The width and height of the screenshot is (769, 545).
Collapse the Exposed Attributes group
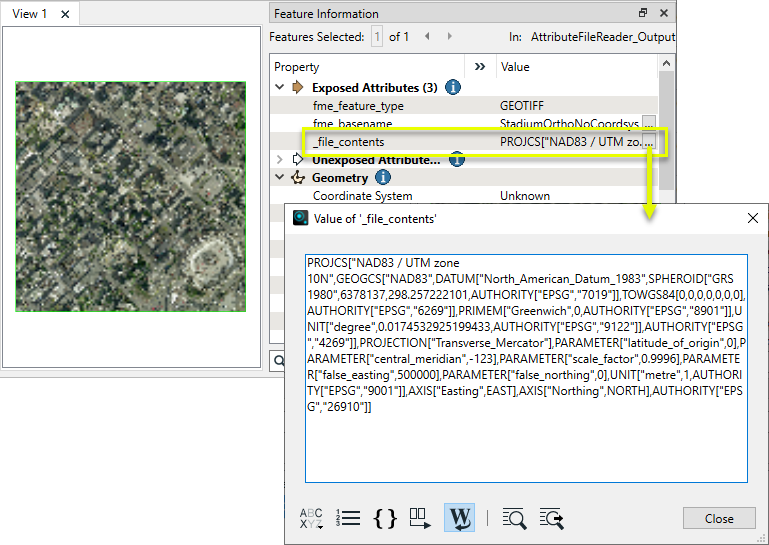280,88
